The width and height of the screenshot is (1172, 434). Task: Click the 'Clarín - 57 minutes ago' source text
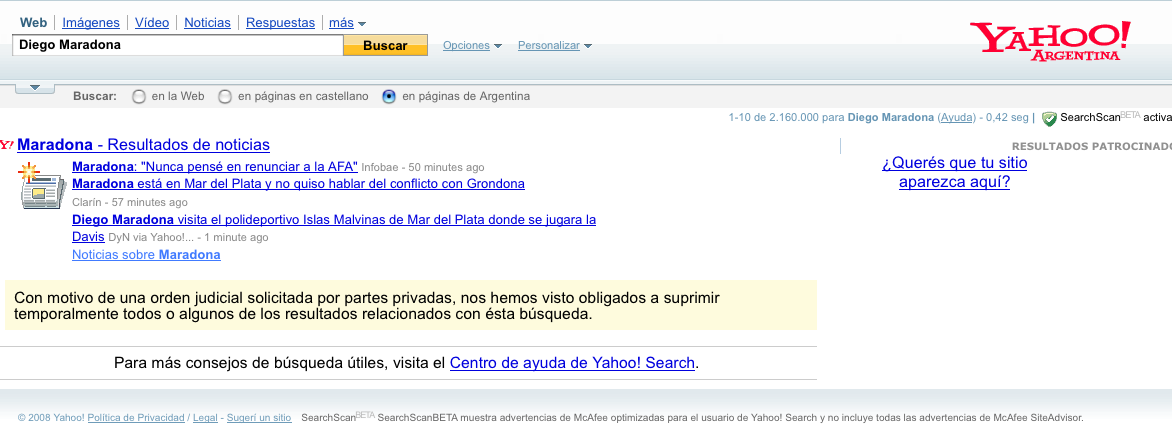tap(130, 202)
